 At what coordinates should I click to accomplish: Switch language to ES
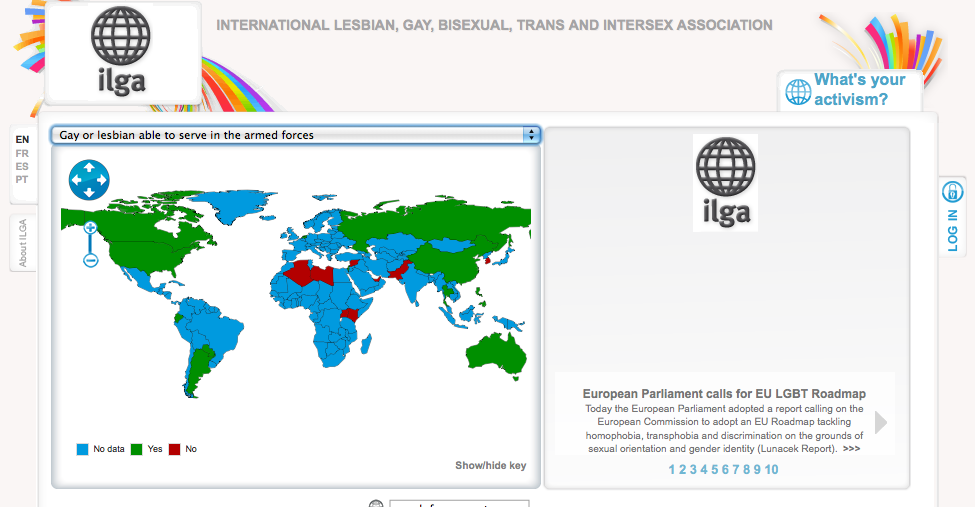[x=22, y=166]
